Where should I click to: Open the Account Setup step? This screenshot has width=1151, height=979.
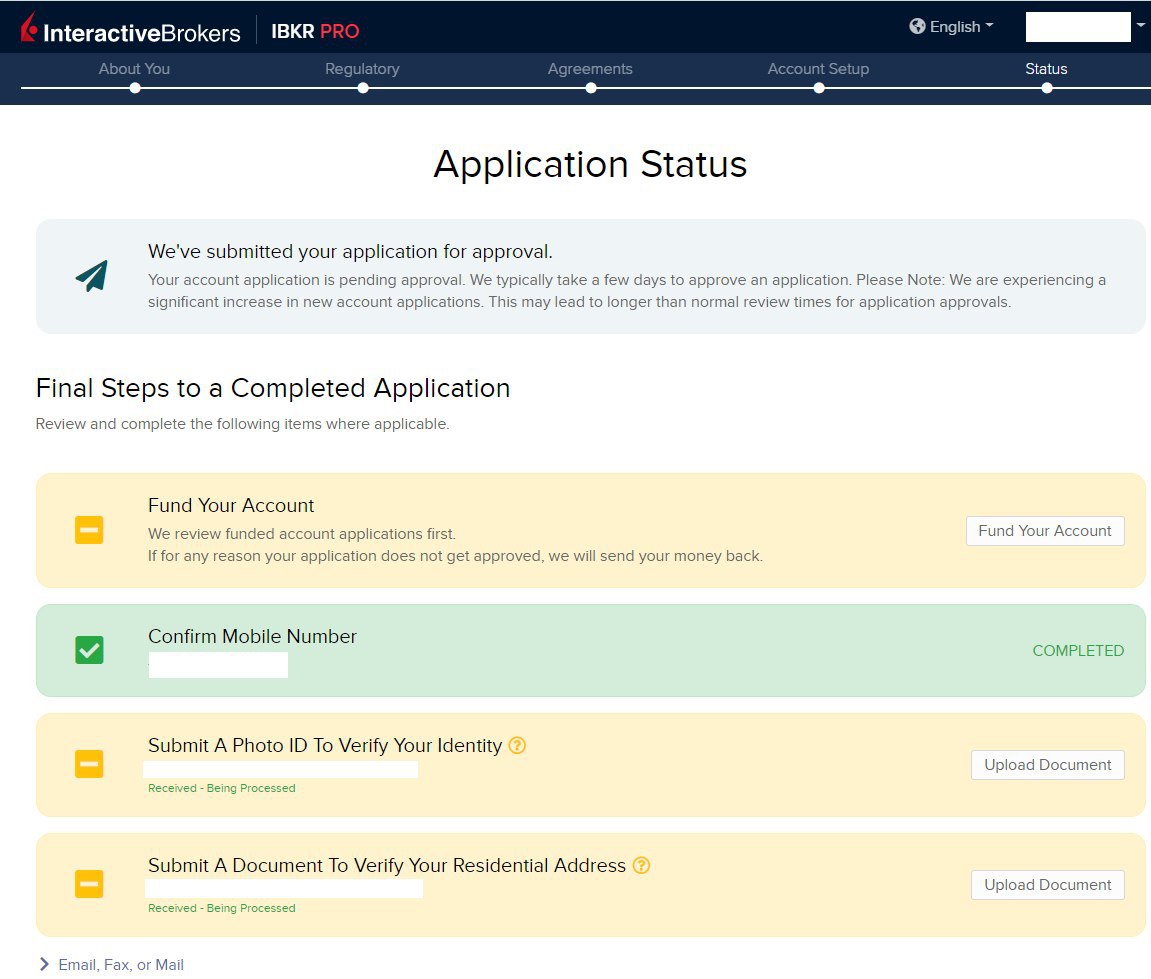tap(818, 69)
